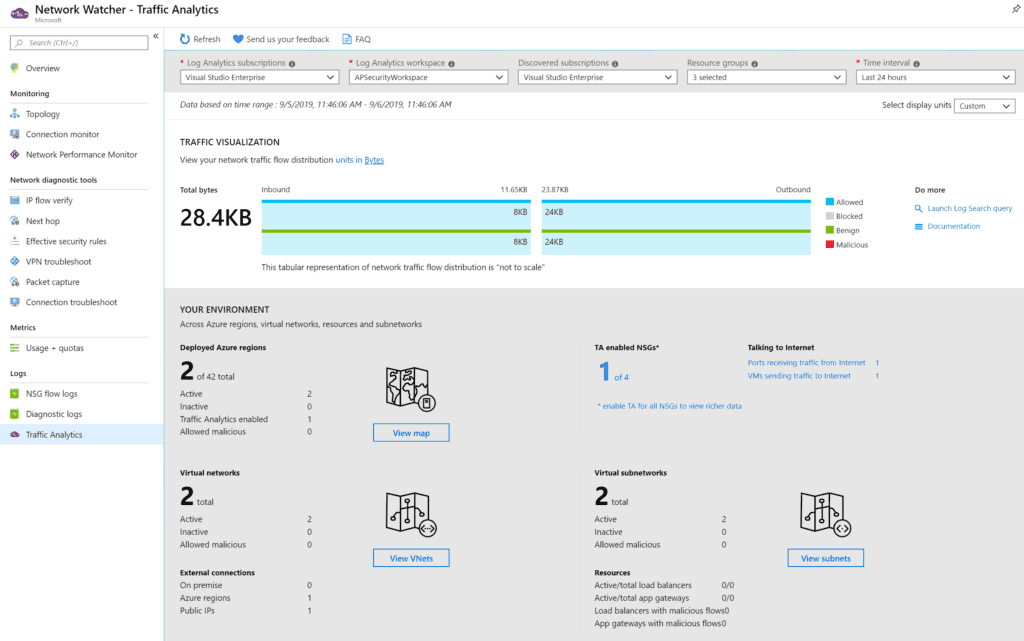Click Ports receiving traffic from Internet link
The width and height of the screenshot is (1024, 641).
(807, 362)
